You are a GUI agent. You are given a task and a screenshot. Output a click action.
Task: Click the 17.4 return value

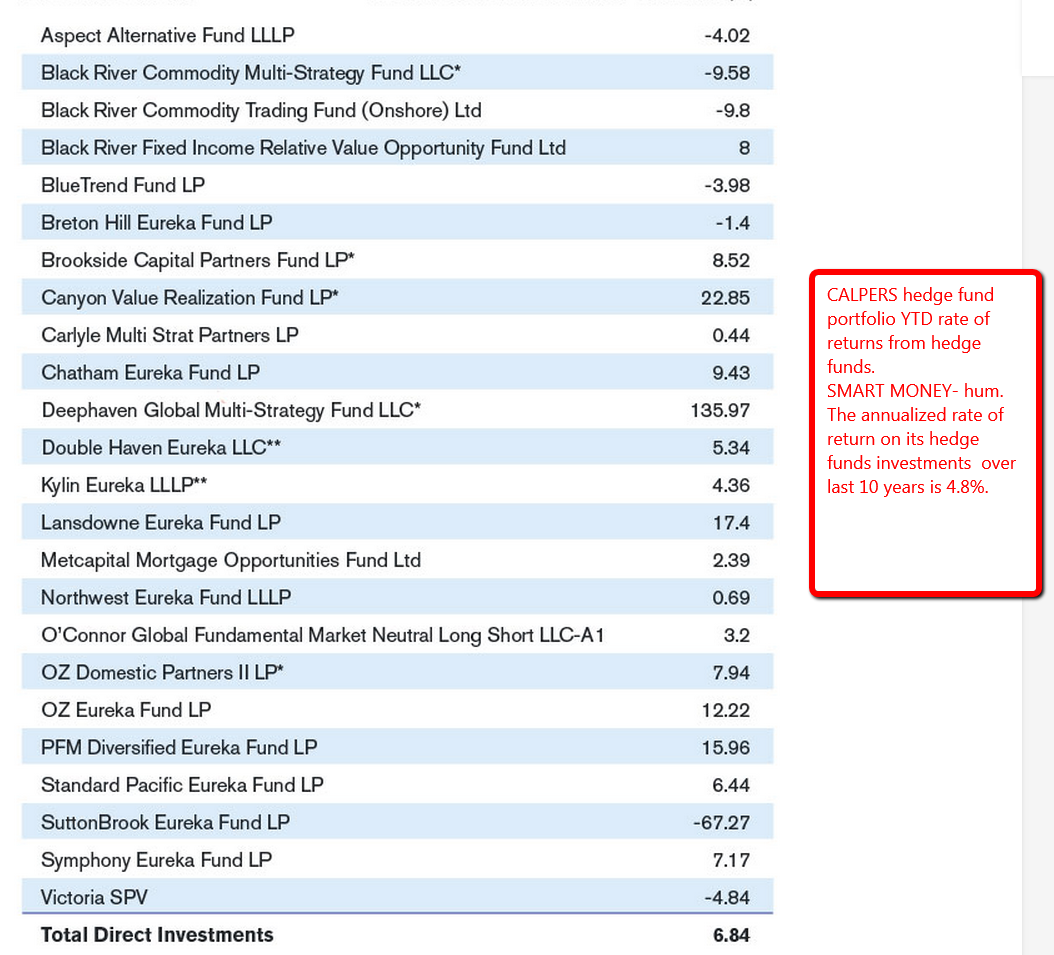[x=731, y=522]
